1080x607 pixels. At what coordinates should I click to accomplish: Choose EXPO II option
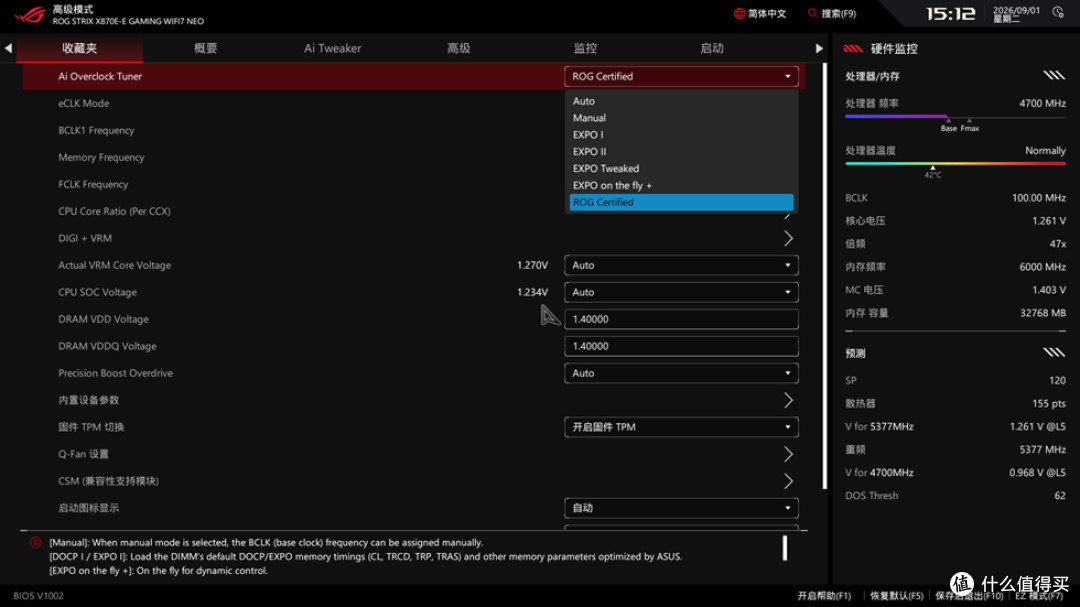pos(681,152)
